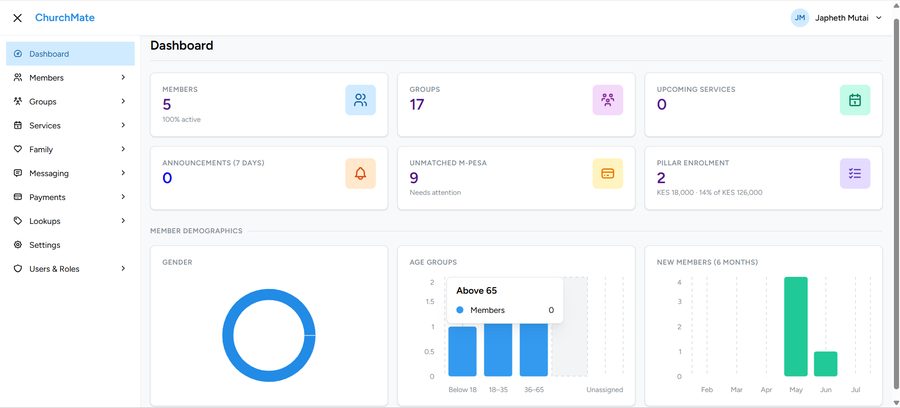Open the Pillar Enrolment value 2
This screenshot has width=900, height=408.
click(661, 178)
